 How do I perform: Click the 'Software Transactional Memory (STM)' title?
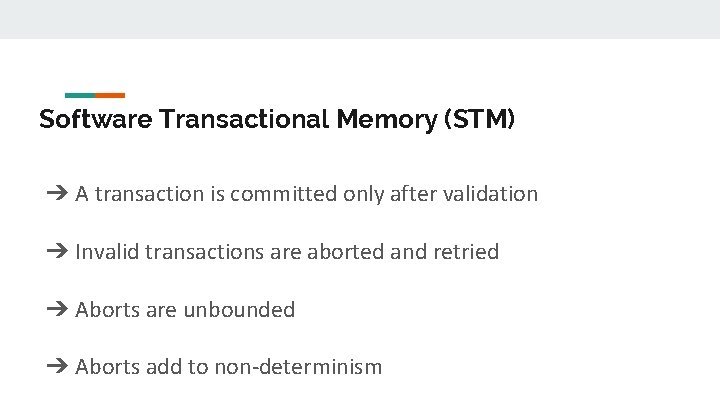point(277,119)
